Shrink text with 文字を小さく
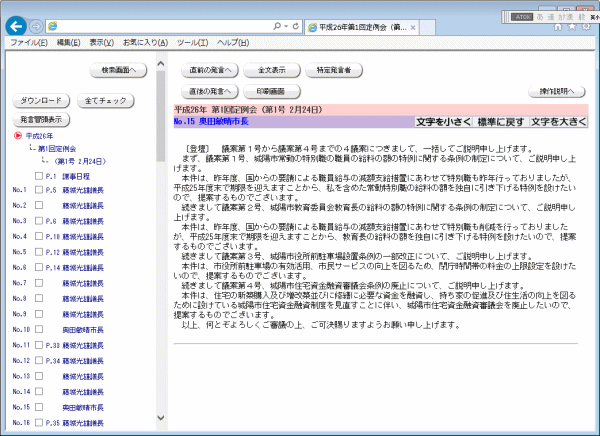Screen dimensions: 600x436 tap(443, 122)
